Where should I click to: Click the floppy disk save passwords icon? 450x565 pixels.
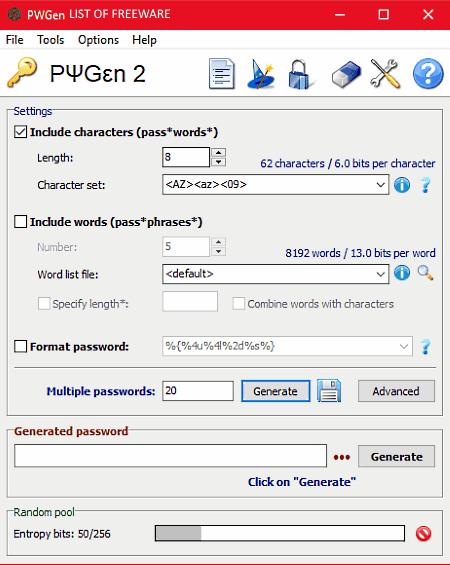(329, 391)
